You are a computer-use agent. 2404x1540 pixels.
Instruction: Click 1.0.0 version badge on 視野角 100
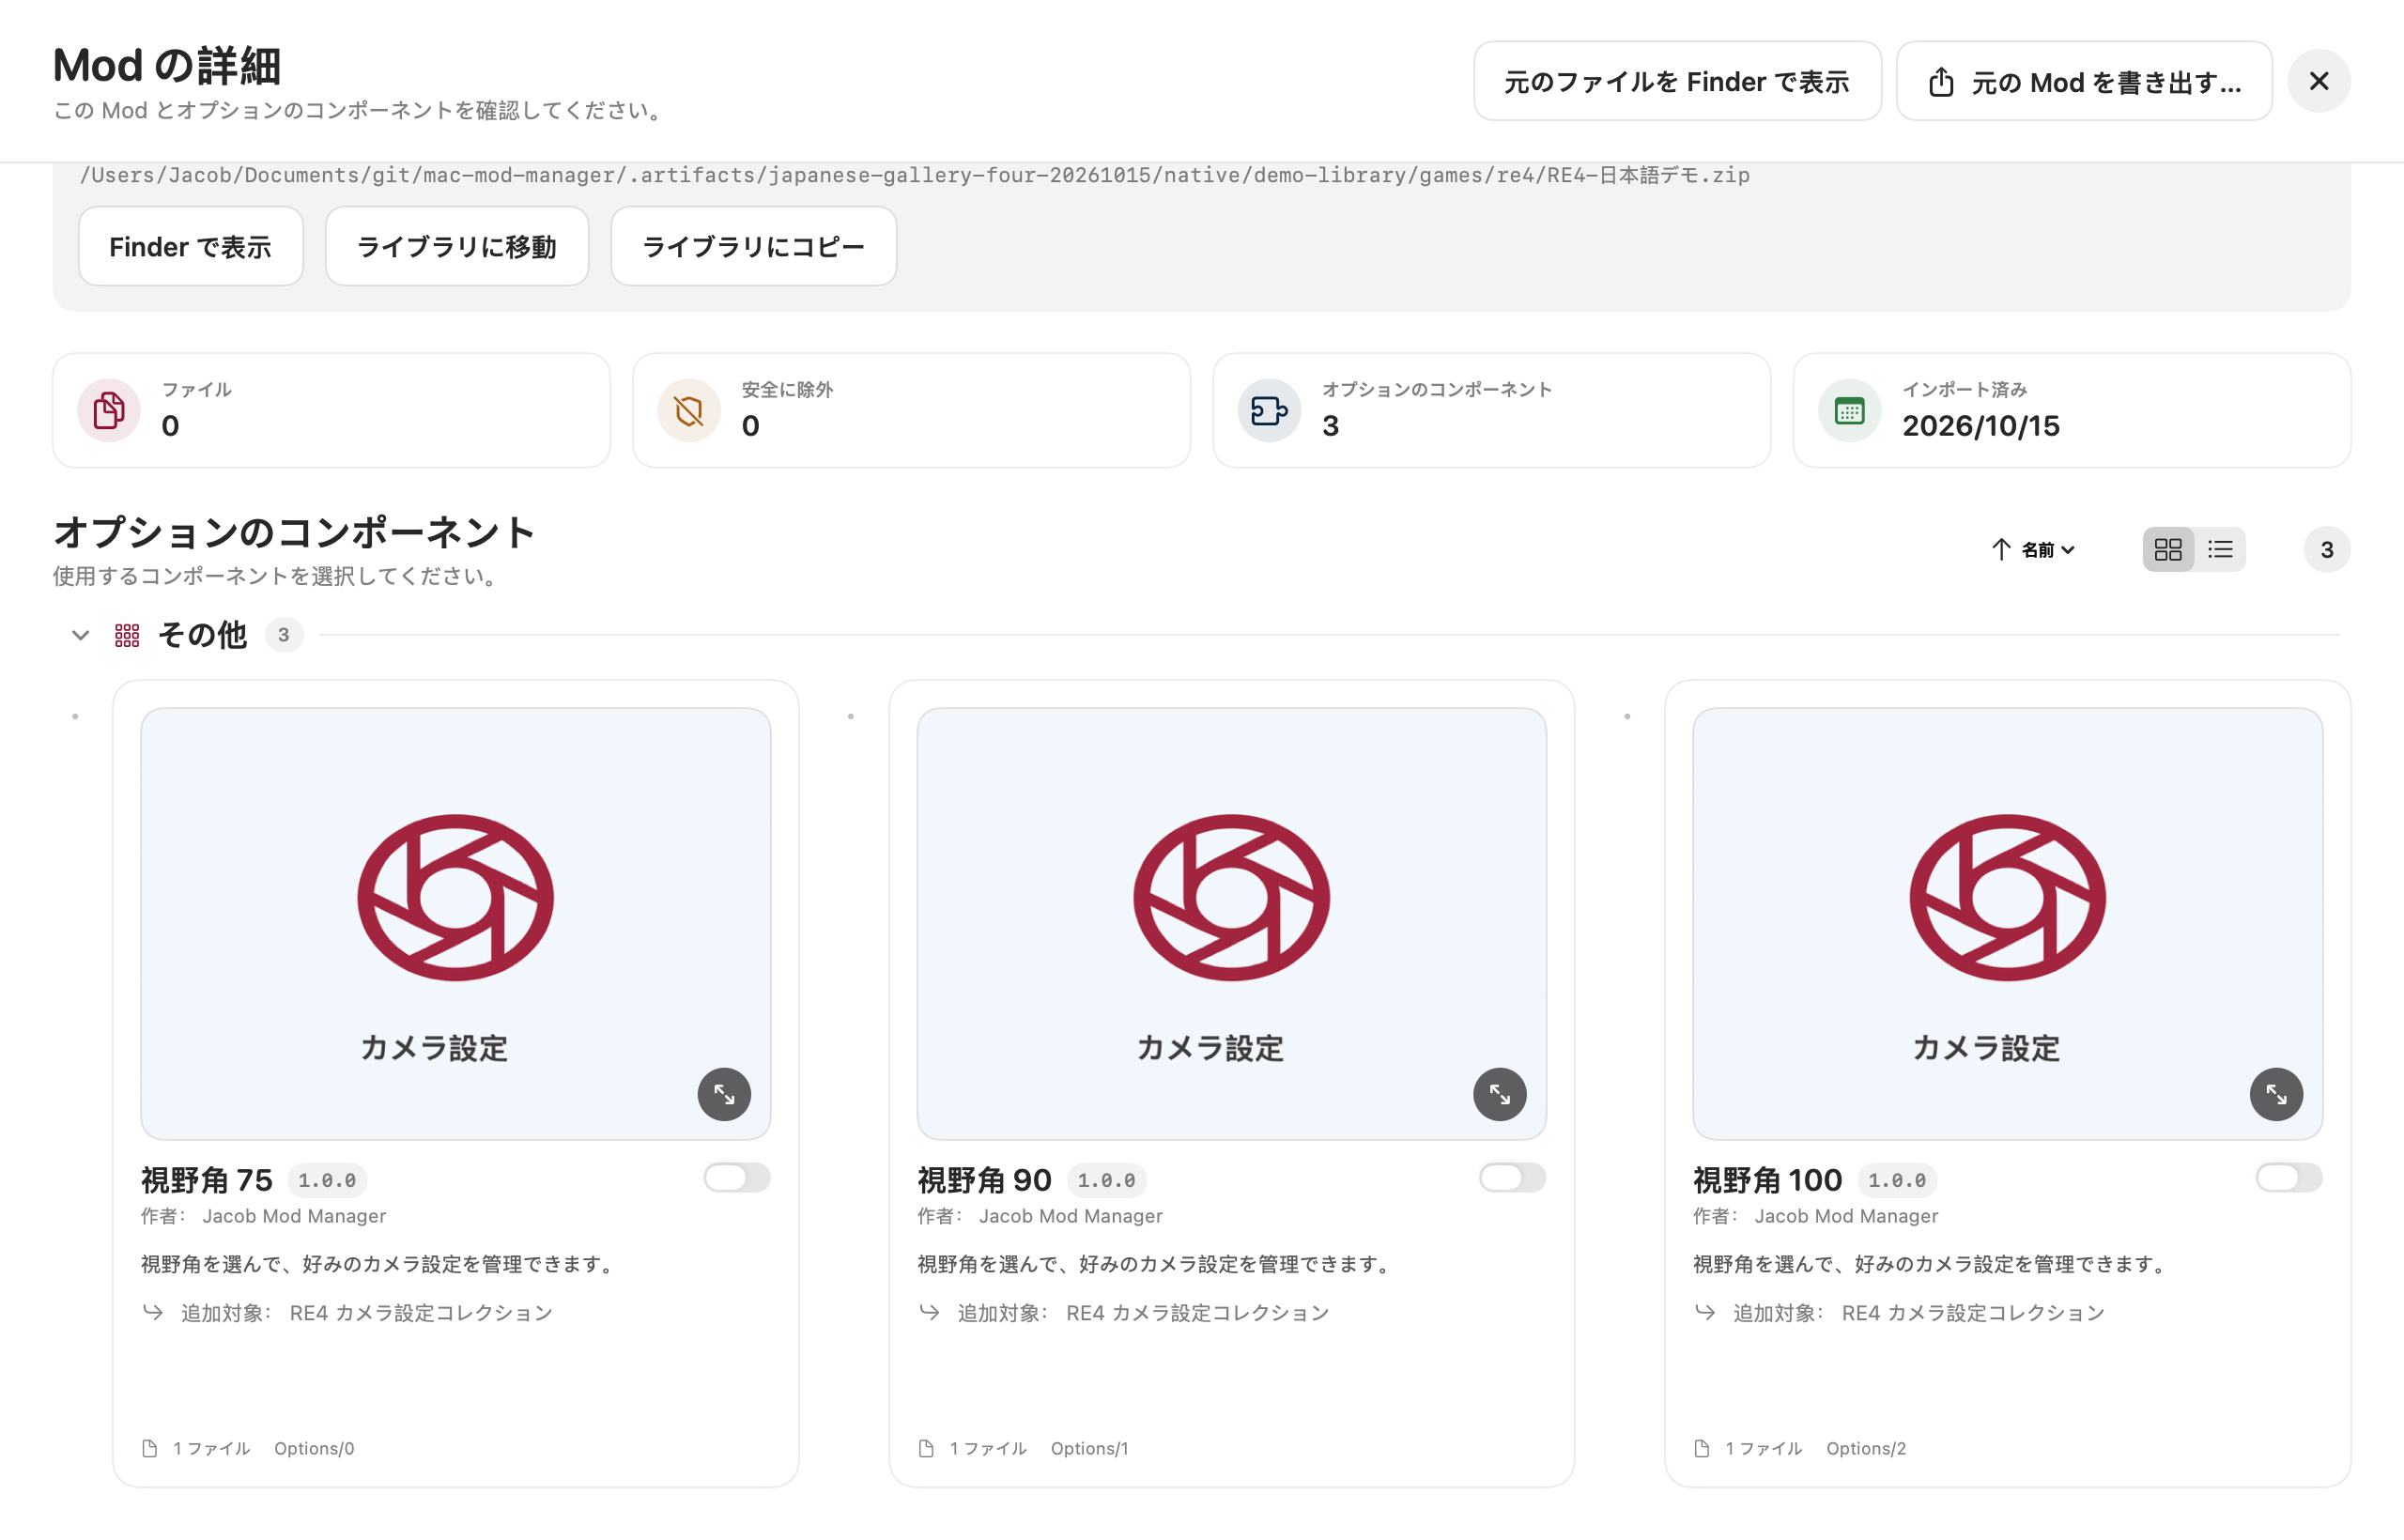[x=1897, y=1180]
